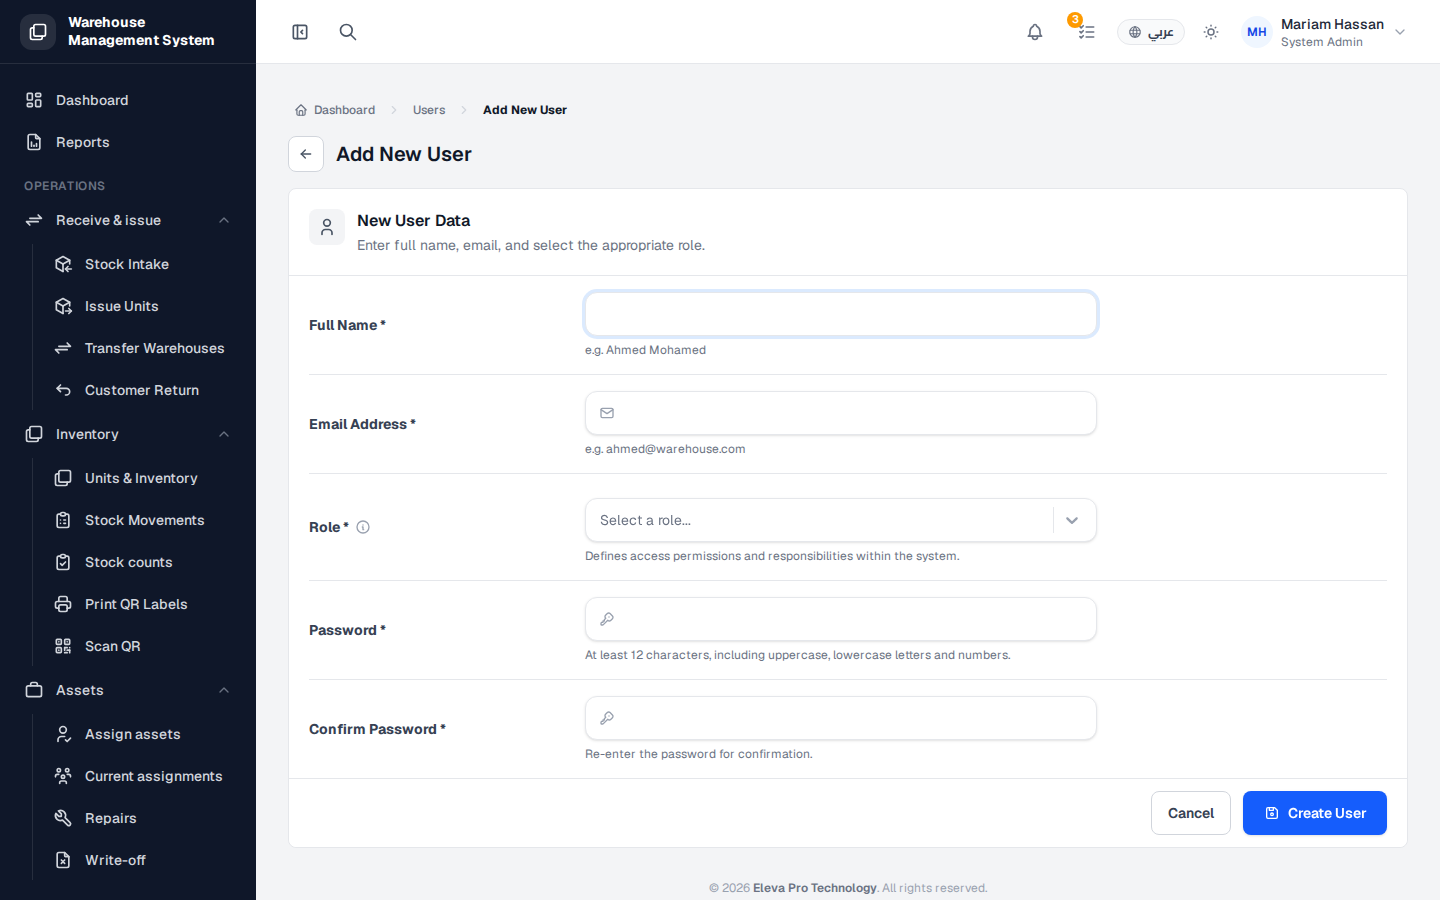Click the MH avatar
Screen dimensions: 1440x900
1257,32
